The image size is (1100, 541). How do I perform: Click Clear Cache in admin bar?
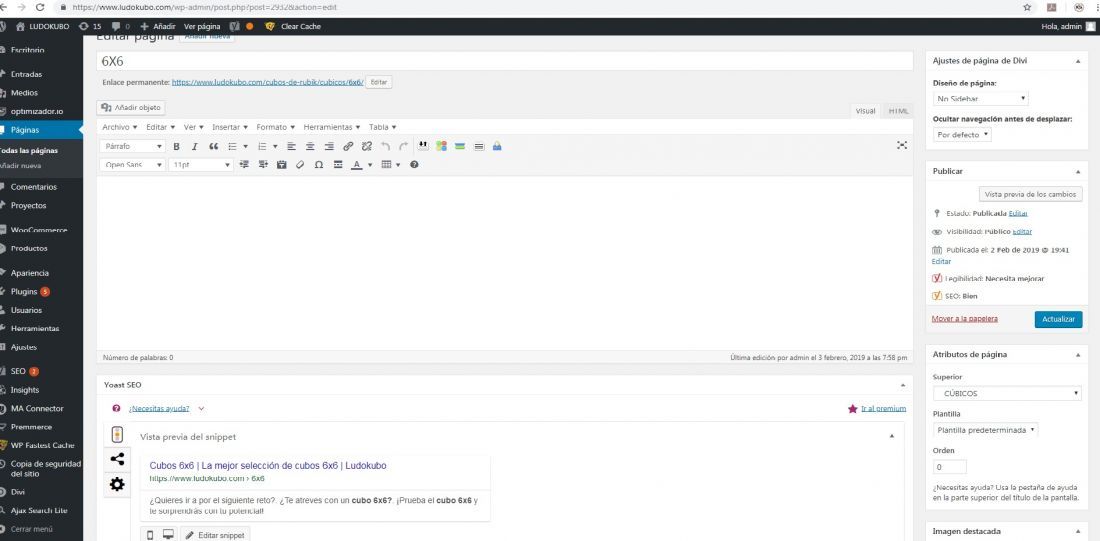300,26
